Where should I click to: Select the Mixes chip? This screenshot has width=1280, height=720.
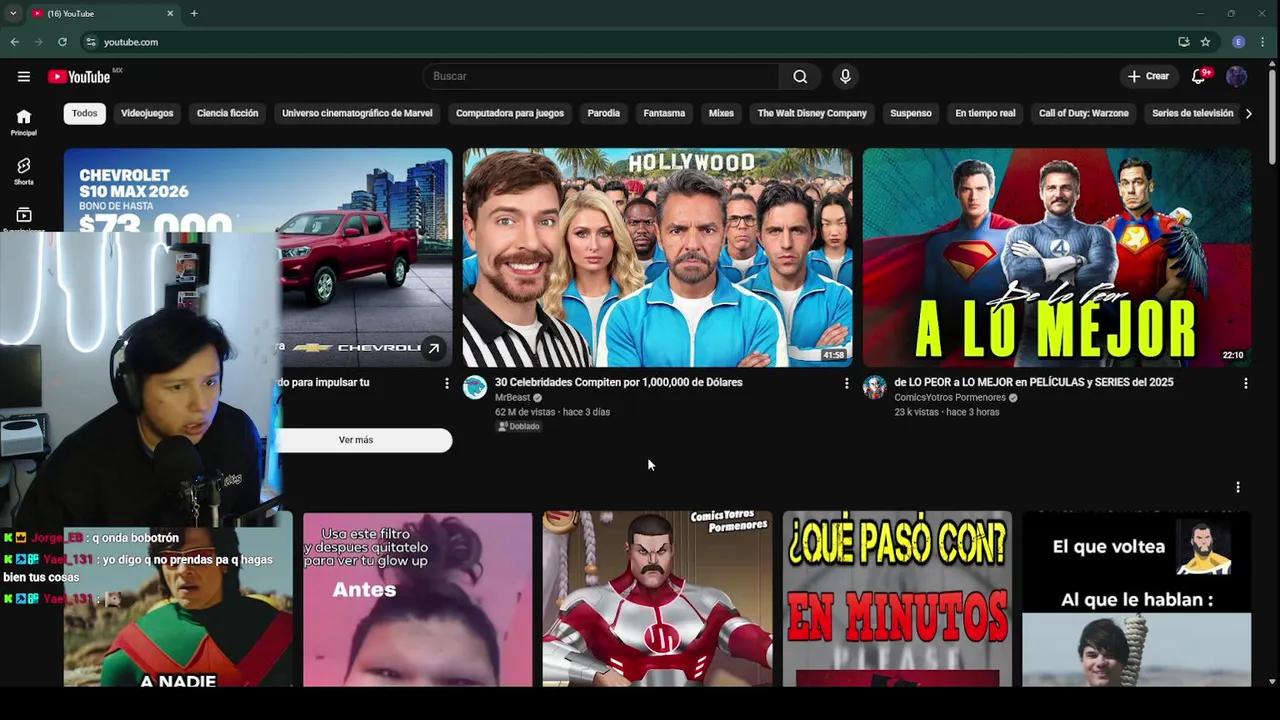pyautogui.click(x=721, y=113)
